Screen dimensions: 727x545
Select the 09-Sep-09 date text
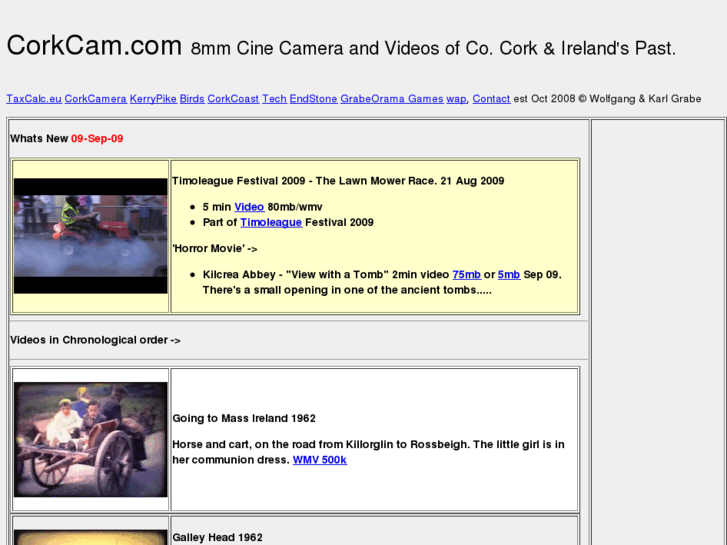[x=97, y=139]
